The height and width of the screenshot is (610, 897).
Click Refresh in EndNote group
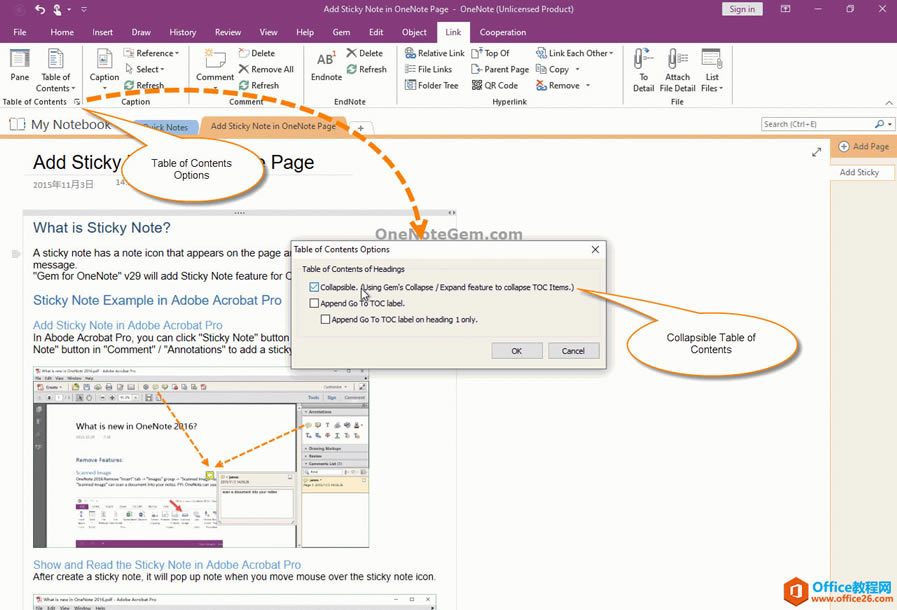[x=367, y=69]
